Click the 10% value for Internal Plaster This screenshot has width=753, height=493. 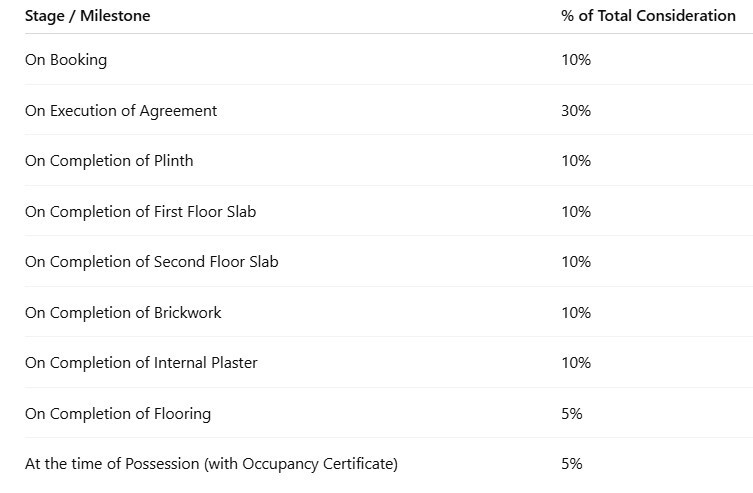pos(576,363)
